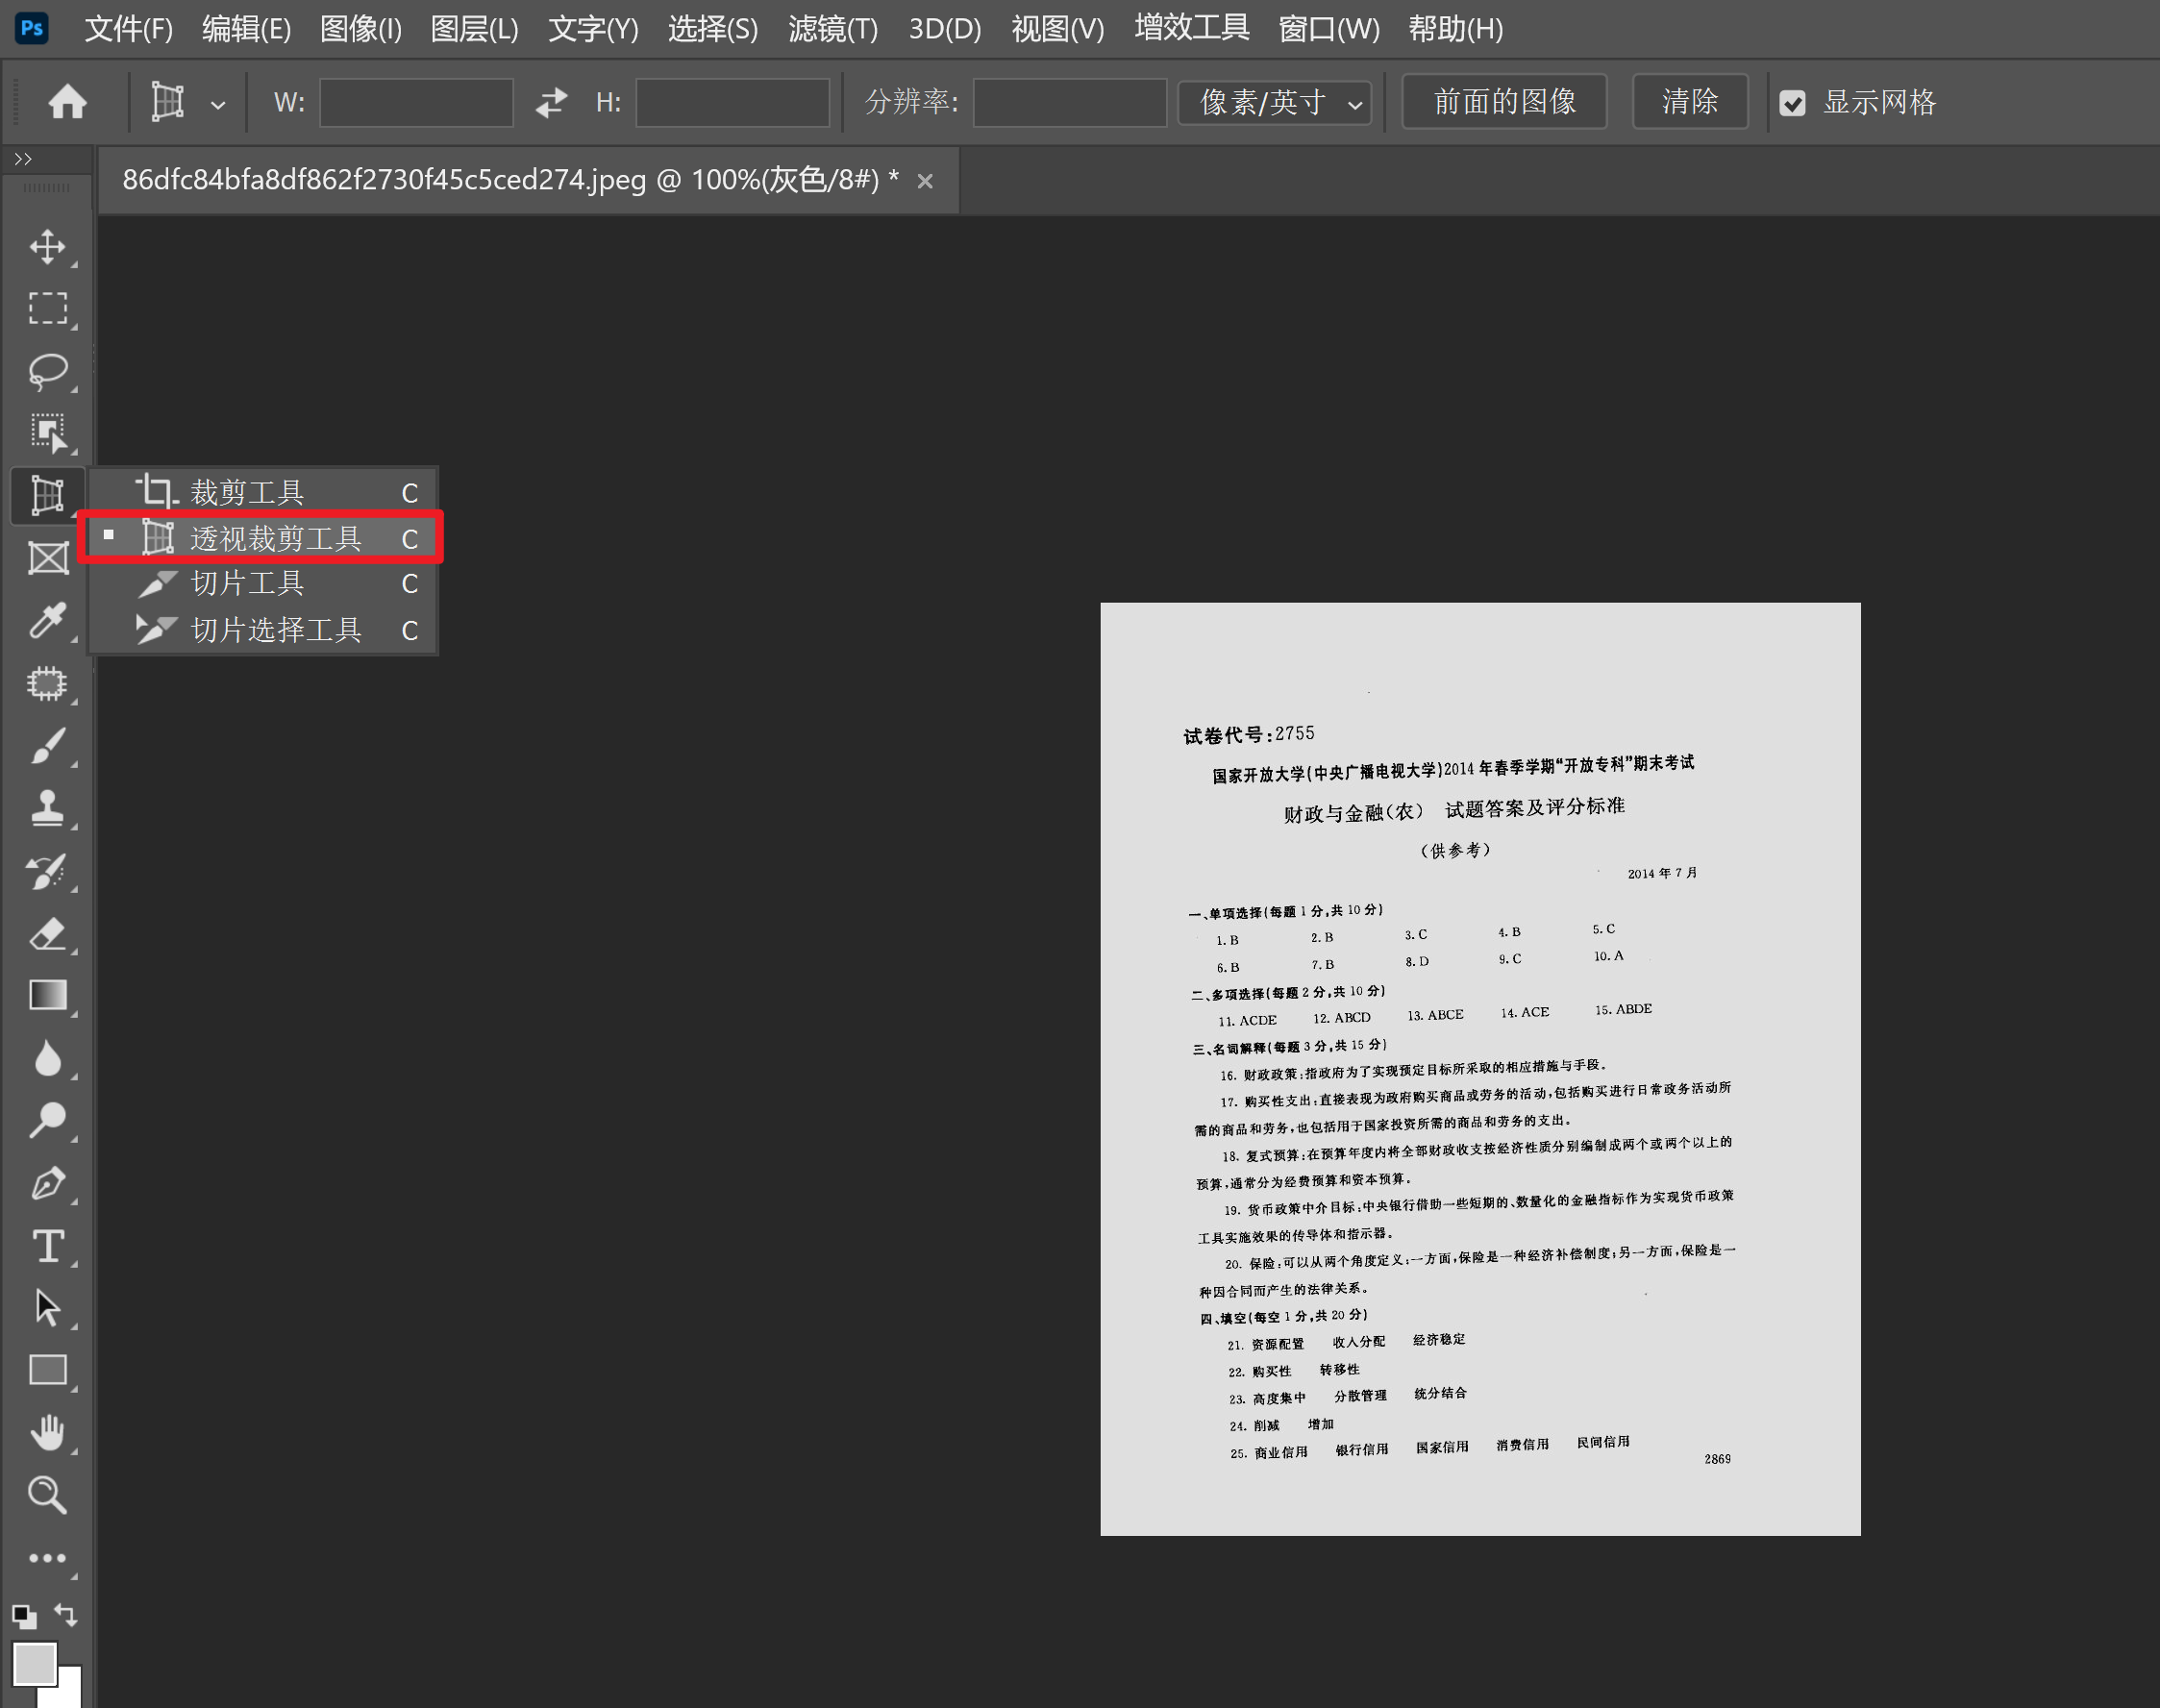Select the Brush tool

(x=47, y=745)
